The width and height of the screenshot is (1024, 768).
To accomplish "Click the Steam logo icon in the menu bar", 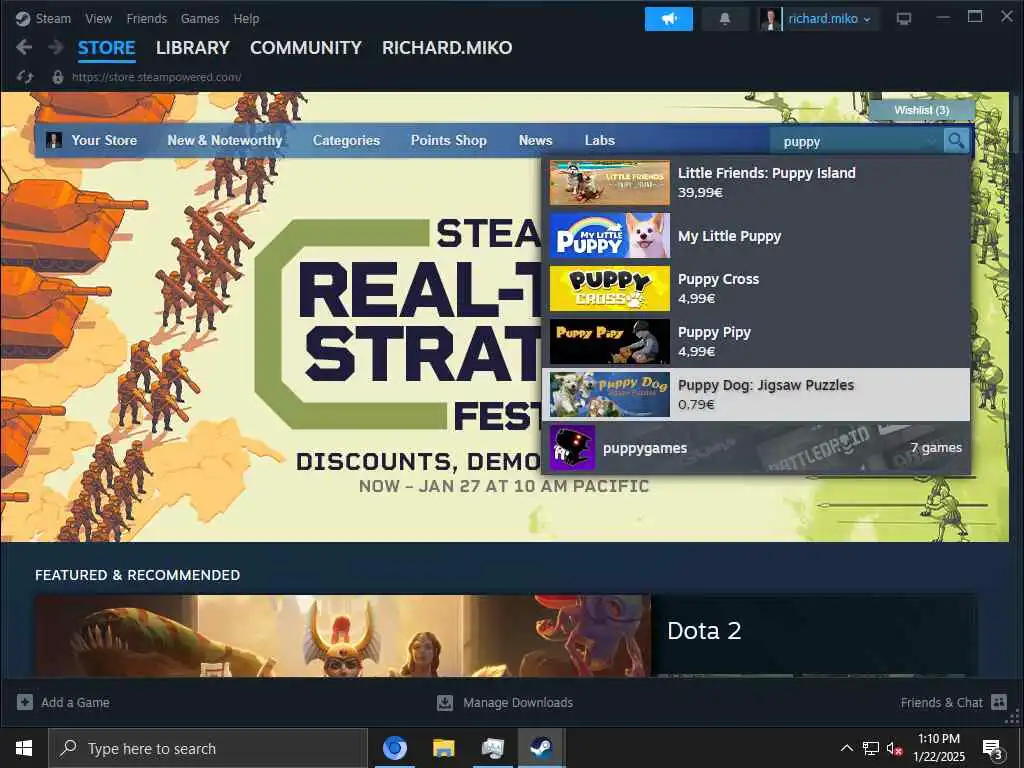I will click(x=23, y=18).
